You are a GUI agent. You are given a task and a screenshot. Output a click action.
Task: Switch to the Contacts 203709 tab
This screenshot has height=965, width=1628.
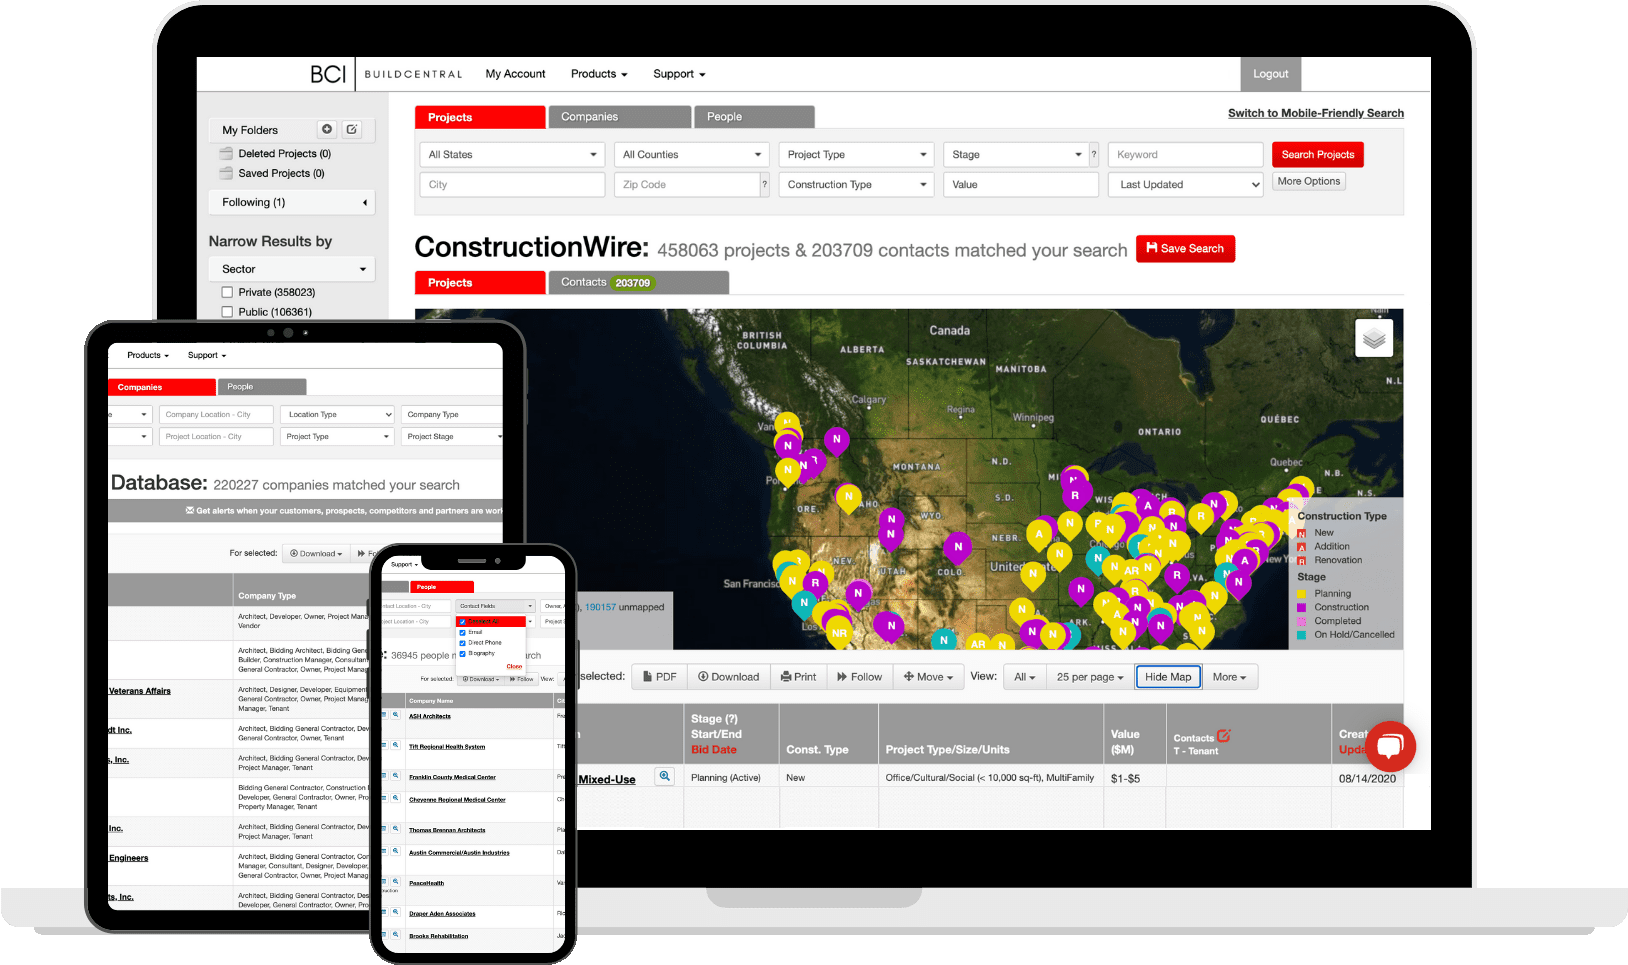point(638,282)
